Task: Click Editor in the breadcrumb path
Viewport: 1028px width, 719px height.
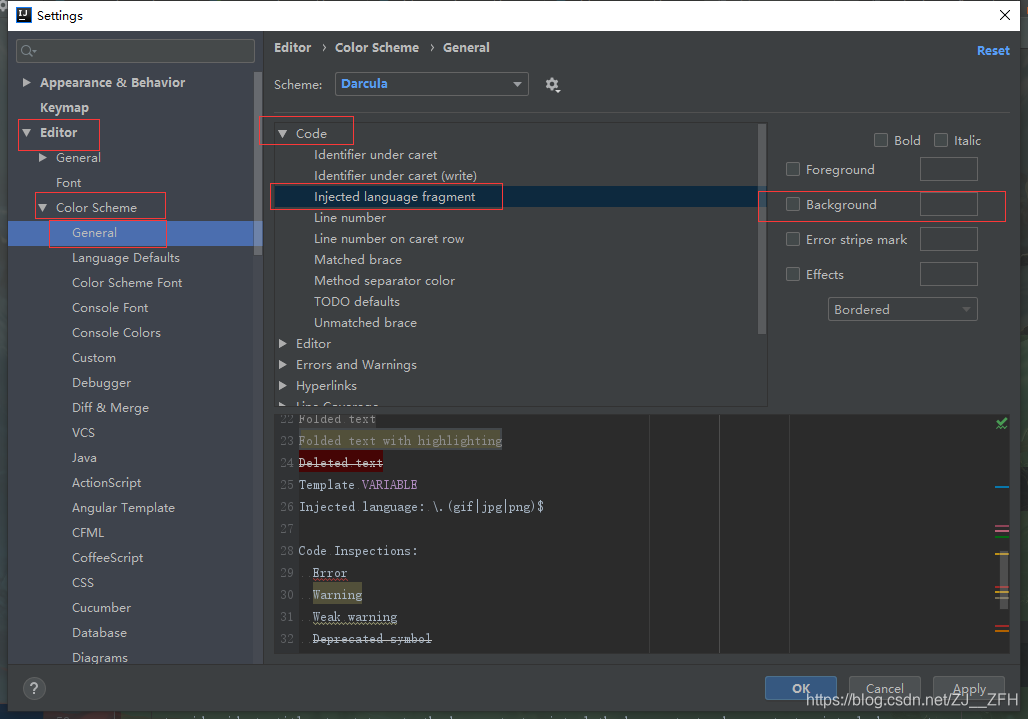Action: 292,47
